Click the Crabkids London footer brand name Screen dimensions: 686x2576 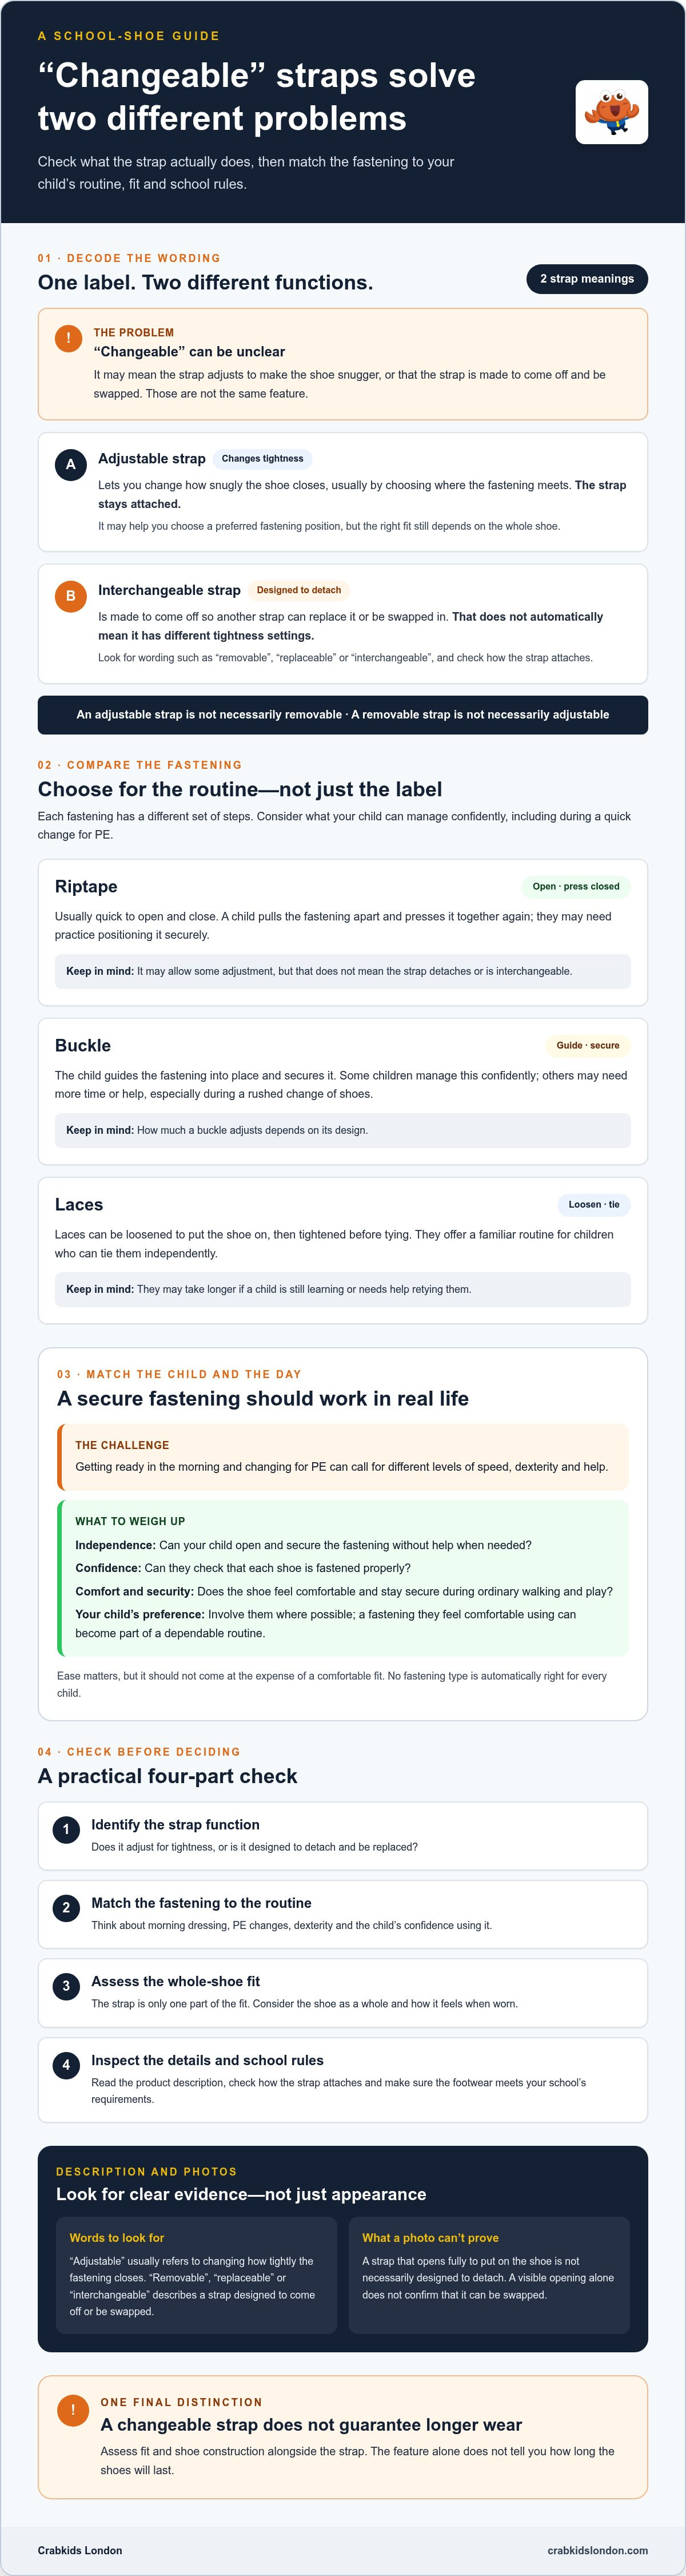tap(80, 2550)
